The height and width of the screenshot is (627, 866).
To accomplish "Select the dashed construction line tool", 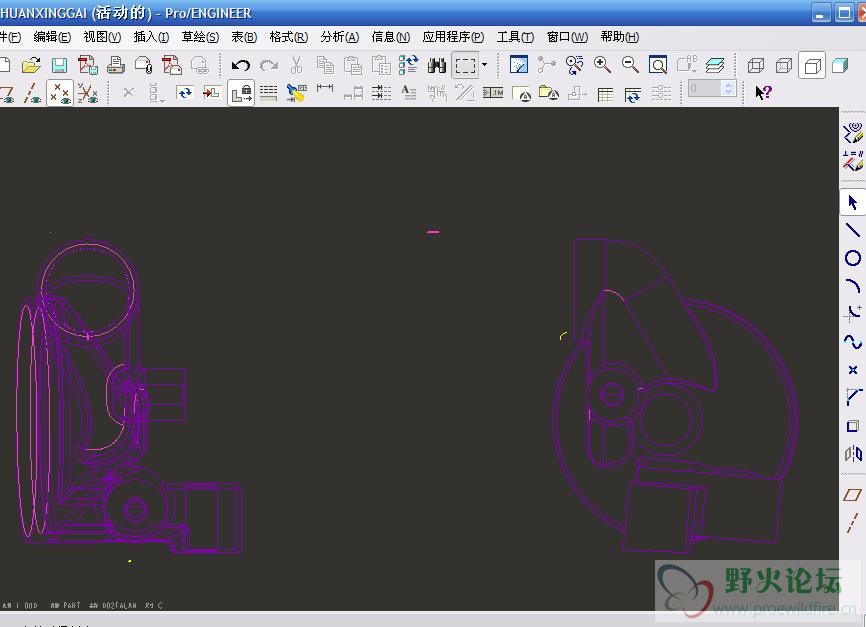I will pos(853,523).
